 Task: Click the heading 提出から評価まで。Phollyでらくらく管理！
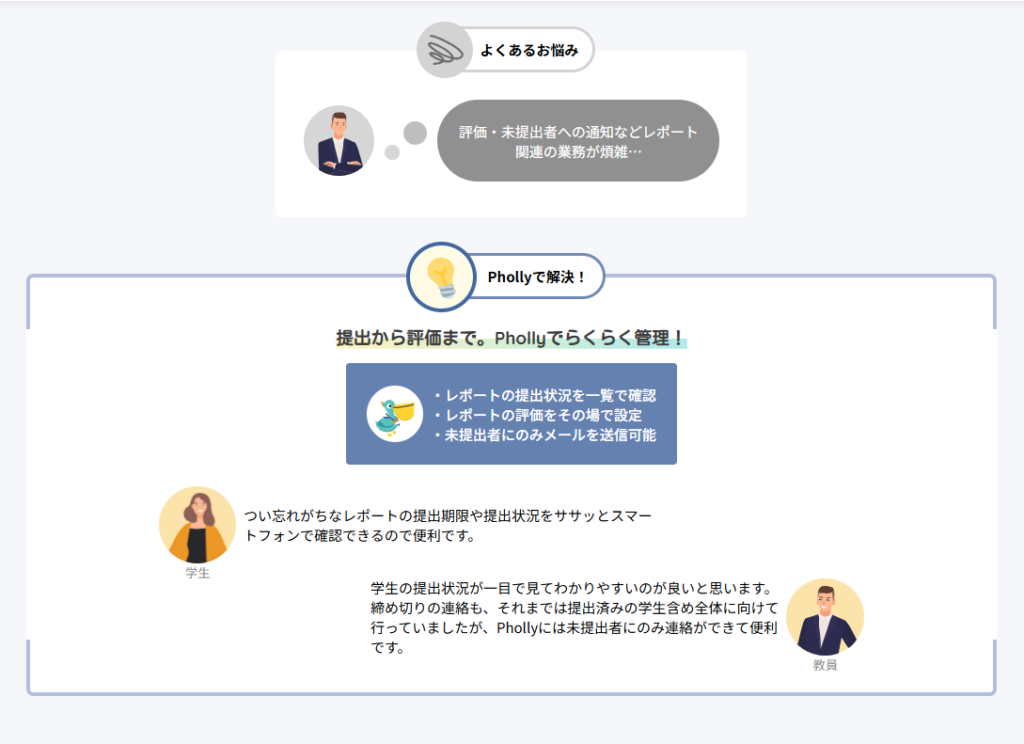pyautogui.click(x=511, y=338)
